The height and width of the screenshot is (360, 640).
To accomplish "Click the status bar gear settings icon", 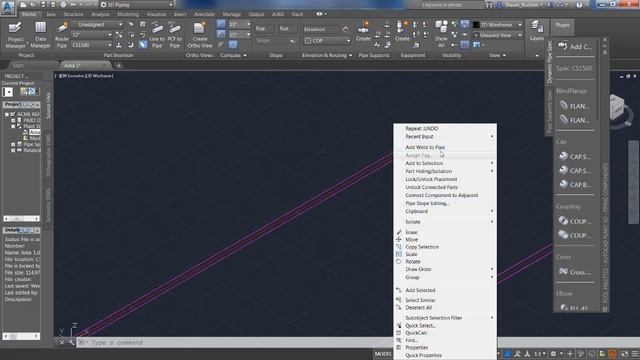I will (553, 353).
